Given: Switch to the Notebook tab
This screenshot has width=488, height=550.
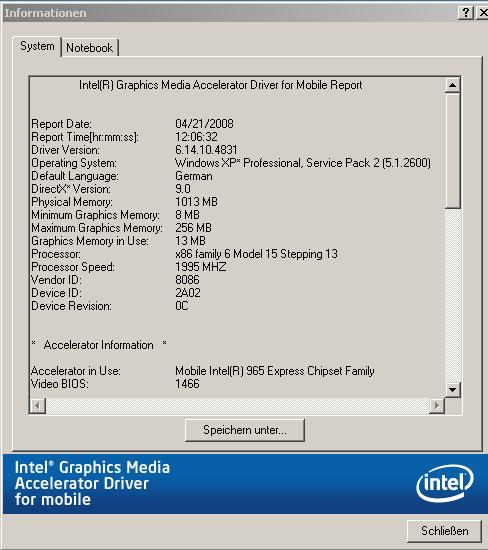Looking at the screenshot, I should click(89, 48).
